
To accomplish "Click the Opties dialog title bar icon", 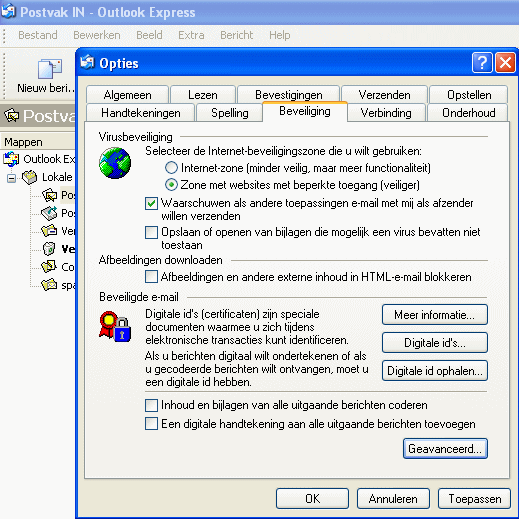I will coord(87,62).
